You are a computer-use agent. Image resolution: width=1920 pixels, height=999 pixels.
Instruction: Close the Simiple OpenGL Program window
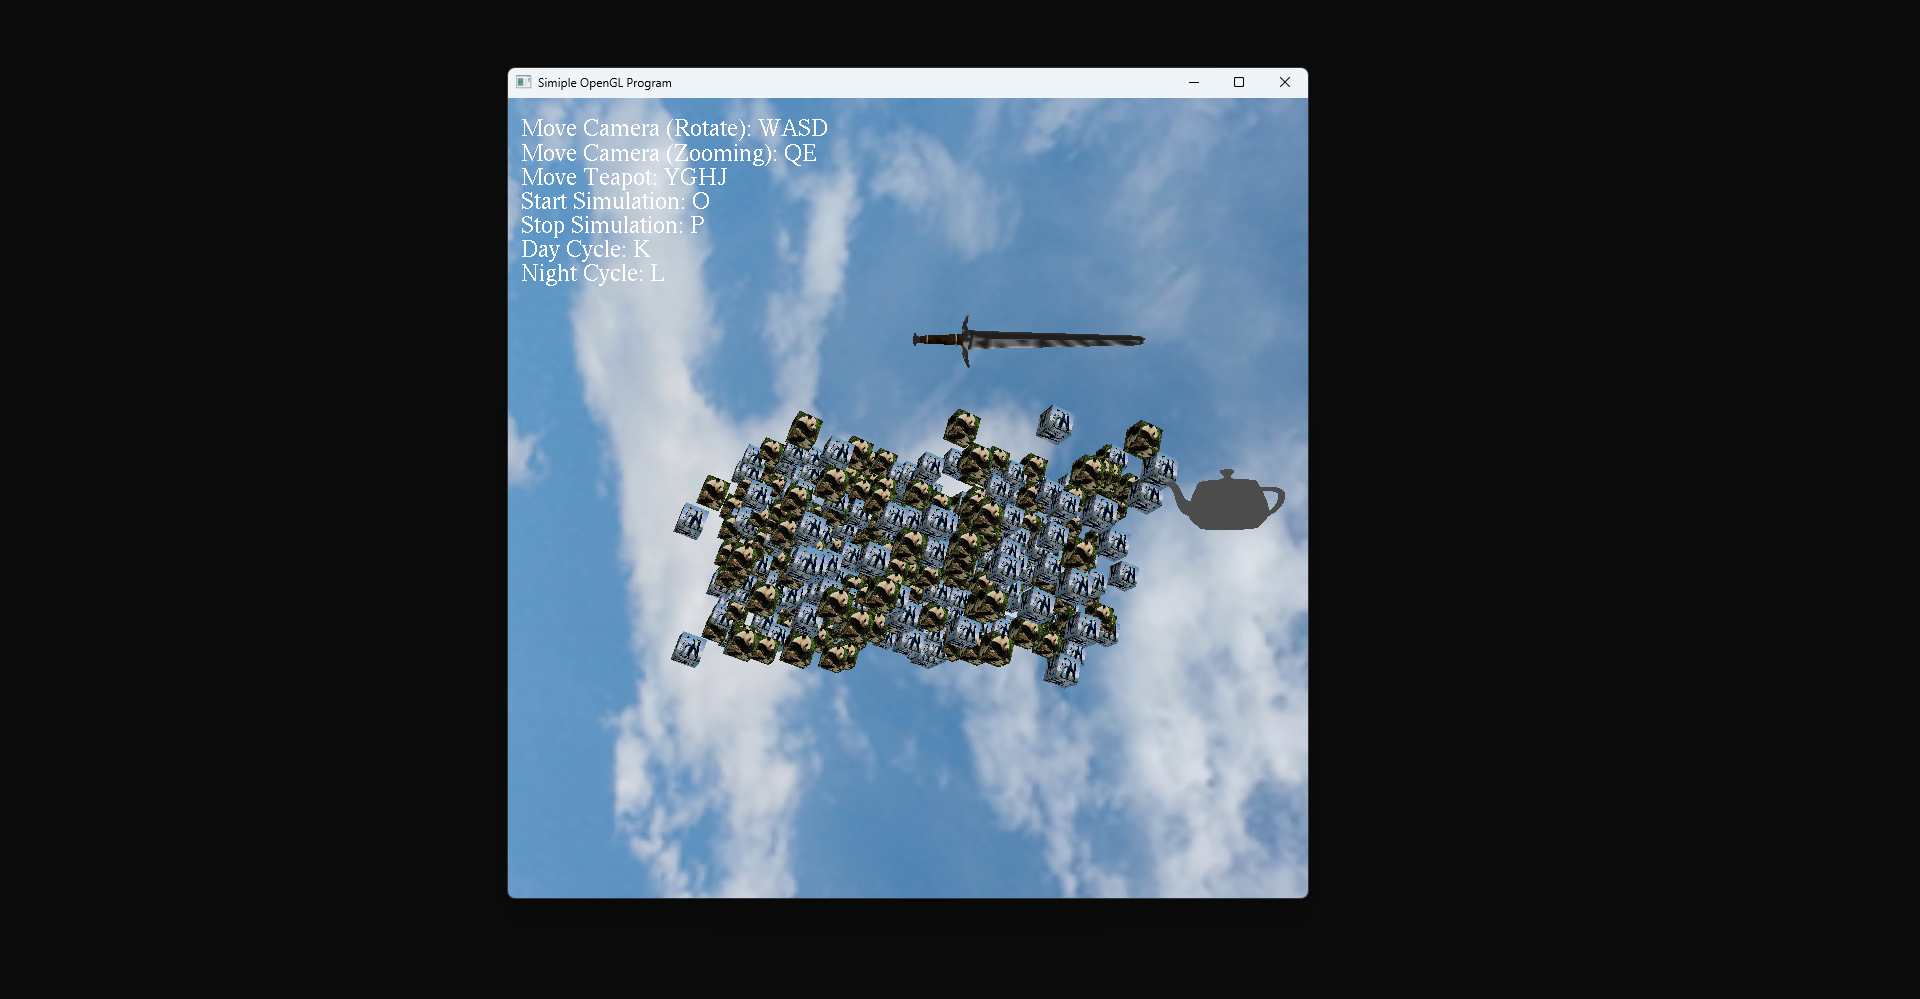(1285, 82)
